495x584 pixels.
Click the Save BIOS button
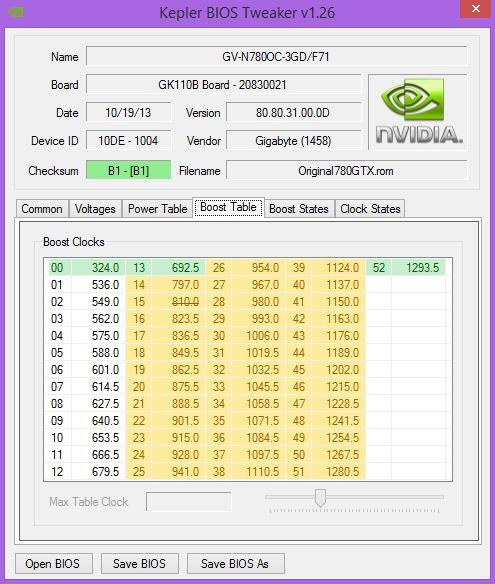click(x=139, y=564)
